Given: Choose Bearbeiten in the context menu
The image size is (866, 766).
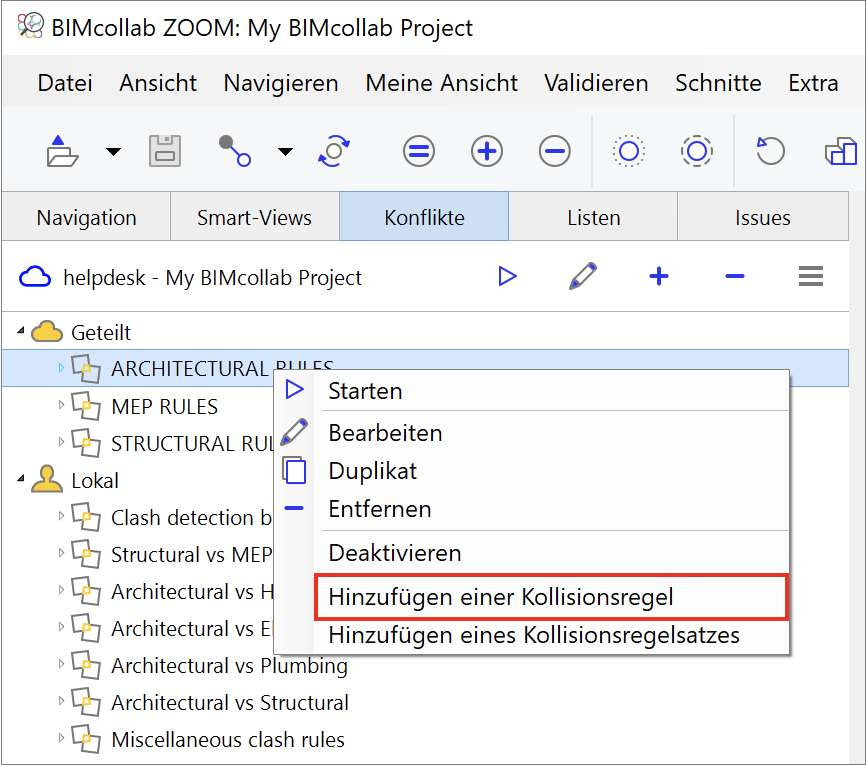Looking at the screenshot, I should pyautogui.click(x=531, y=432).
